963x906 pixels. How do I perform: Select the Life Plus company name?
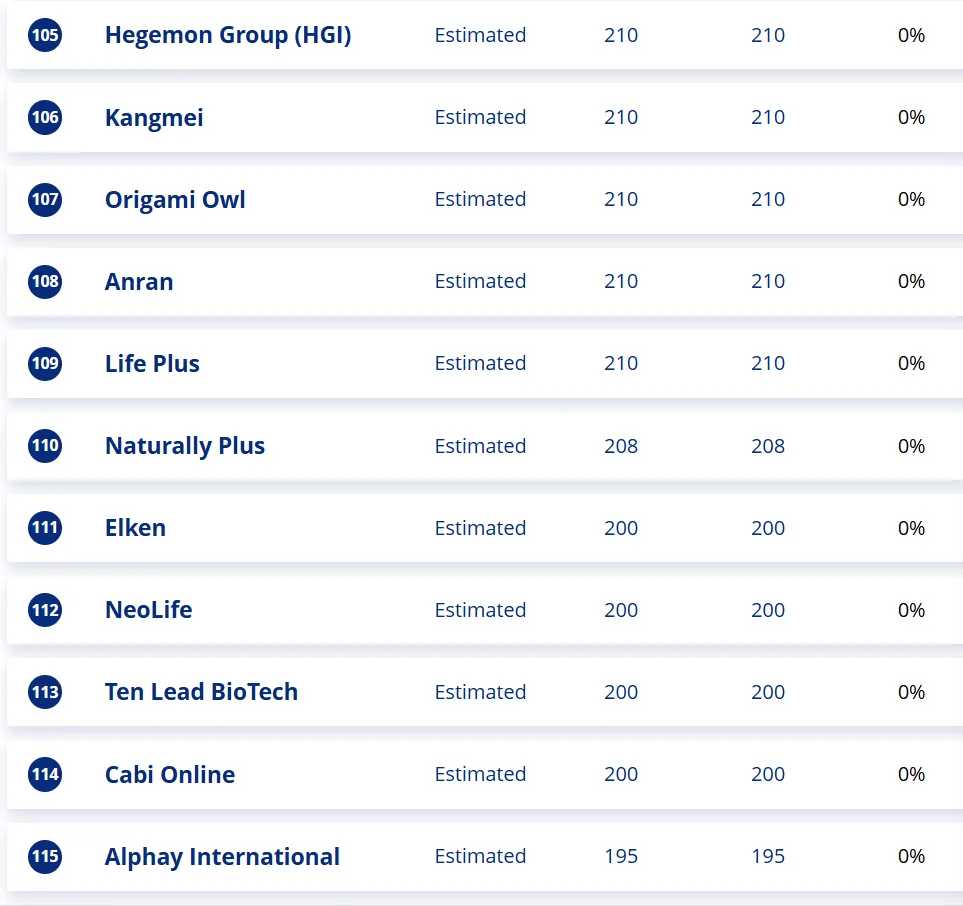[152, 364]
